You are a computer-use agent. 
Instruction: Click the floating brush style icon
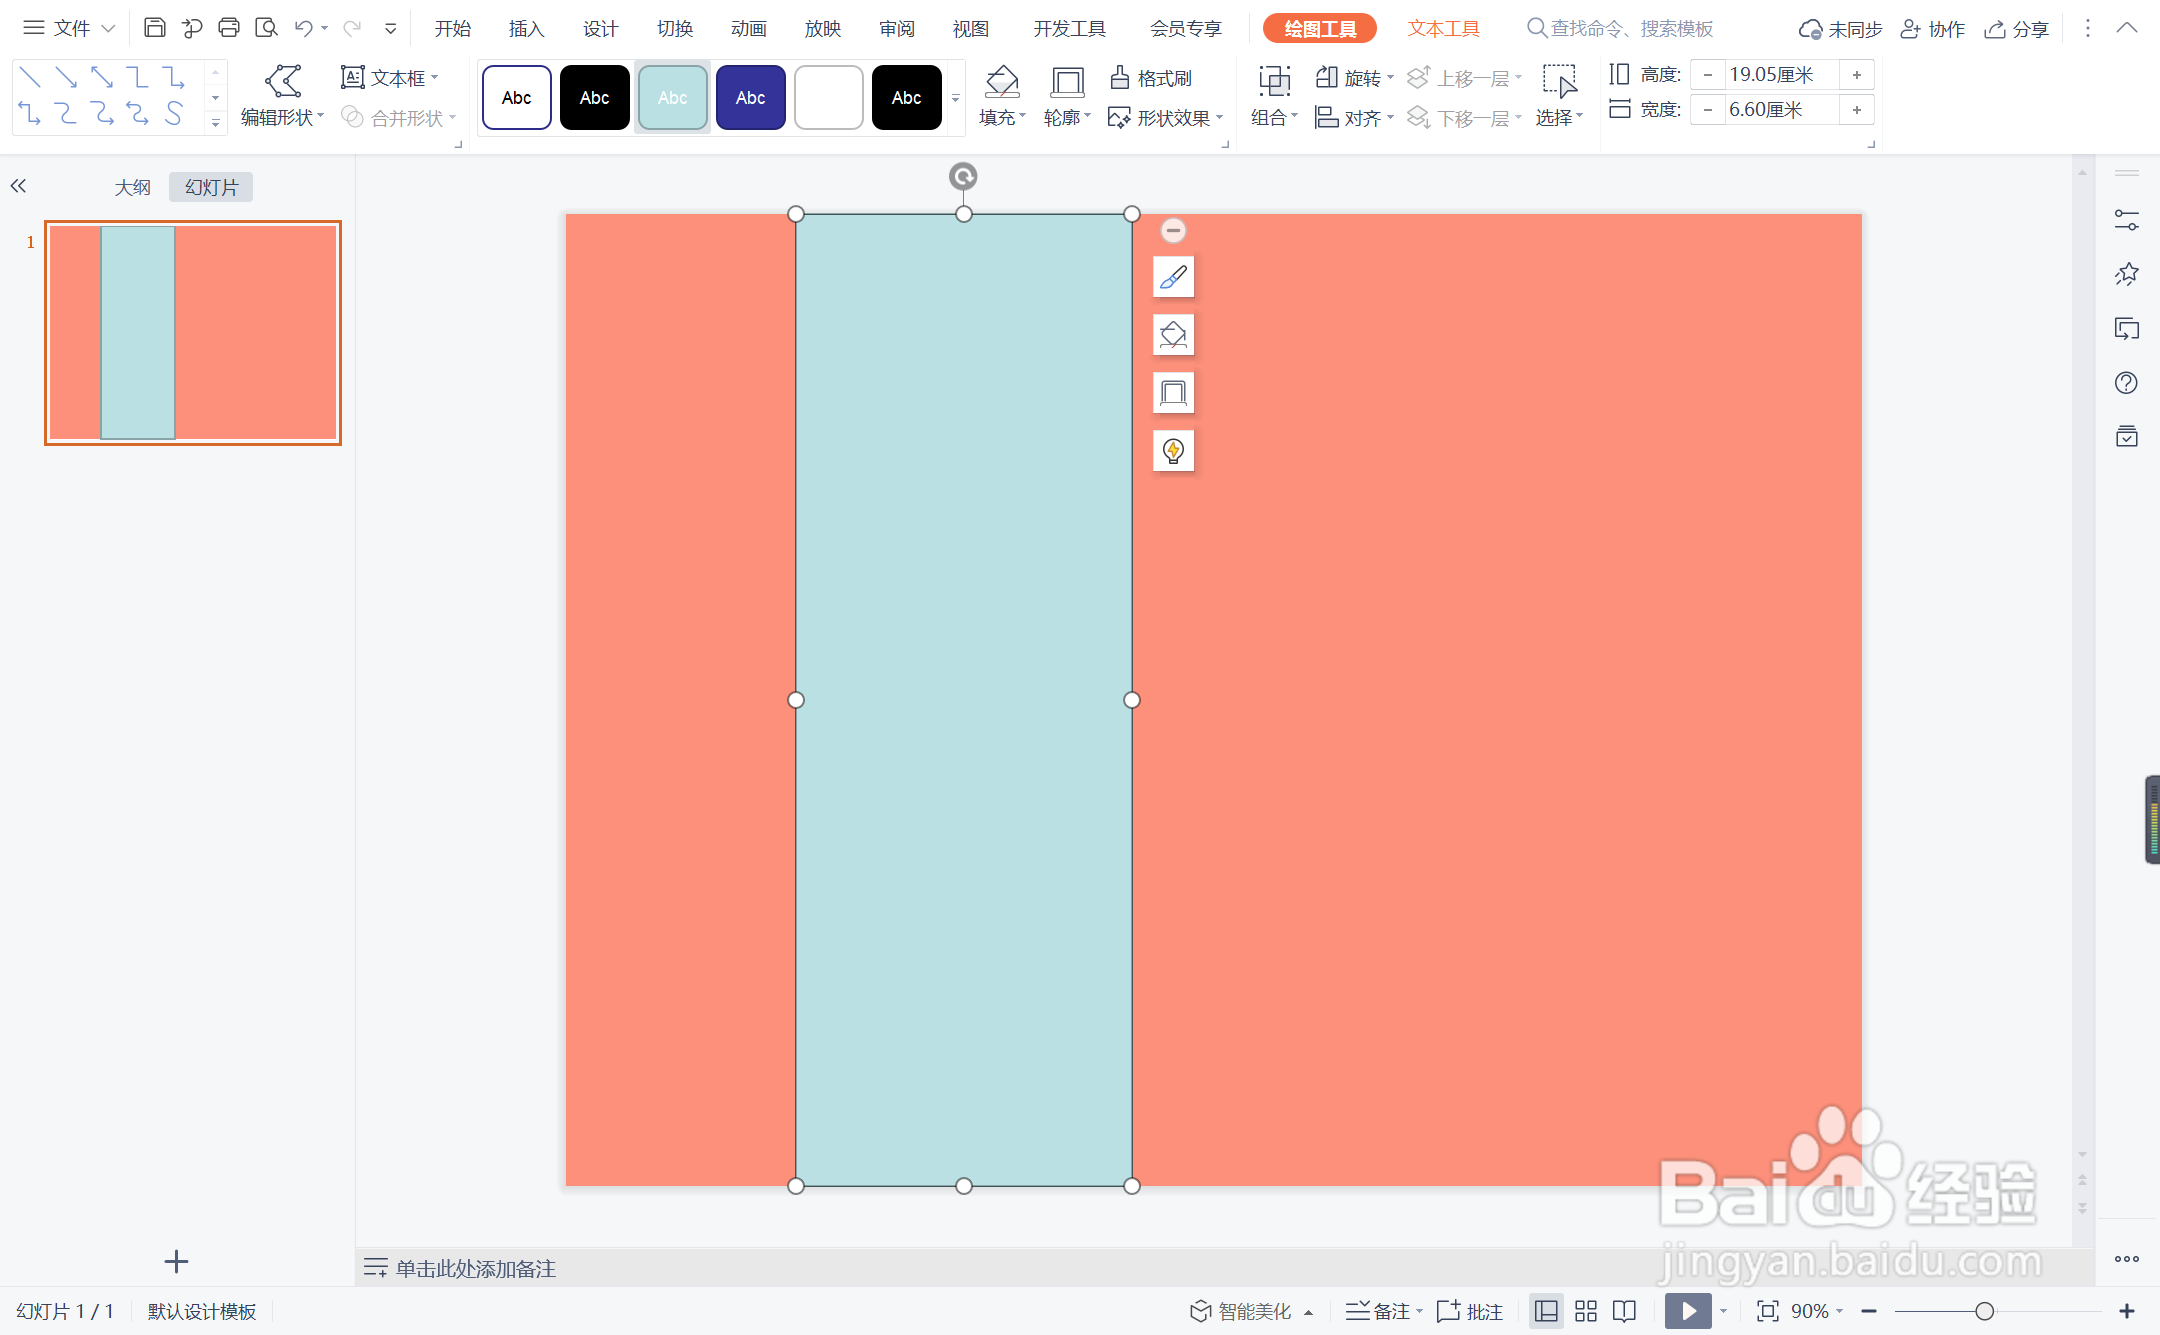pos(1173,277)
